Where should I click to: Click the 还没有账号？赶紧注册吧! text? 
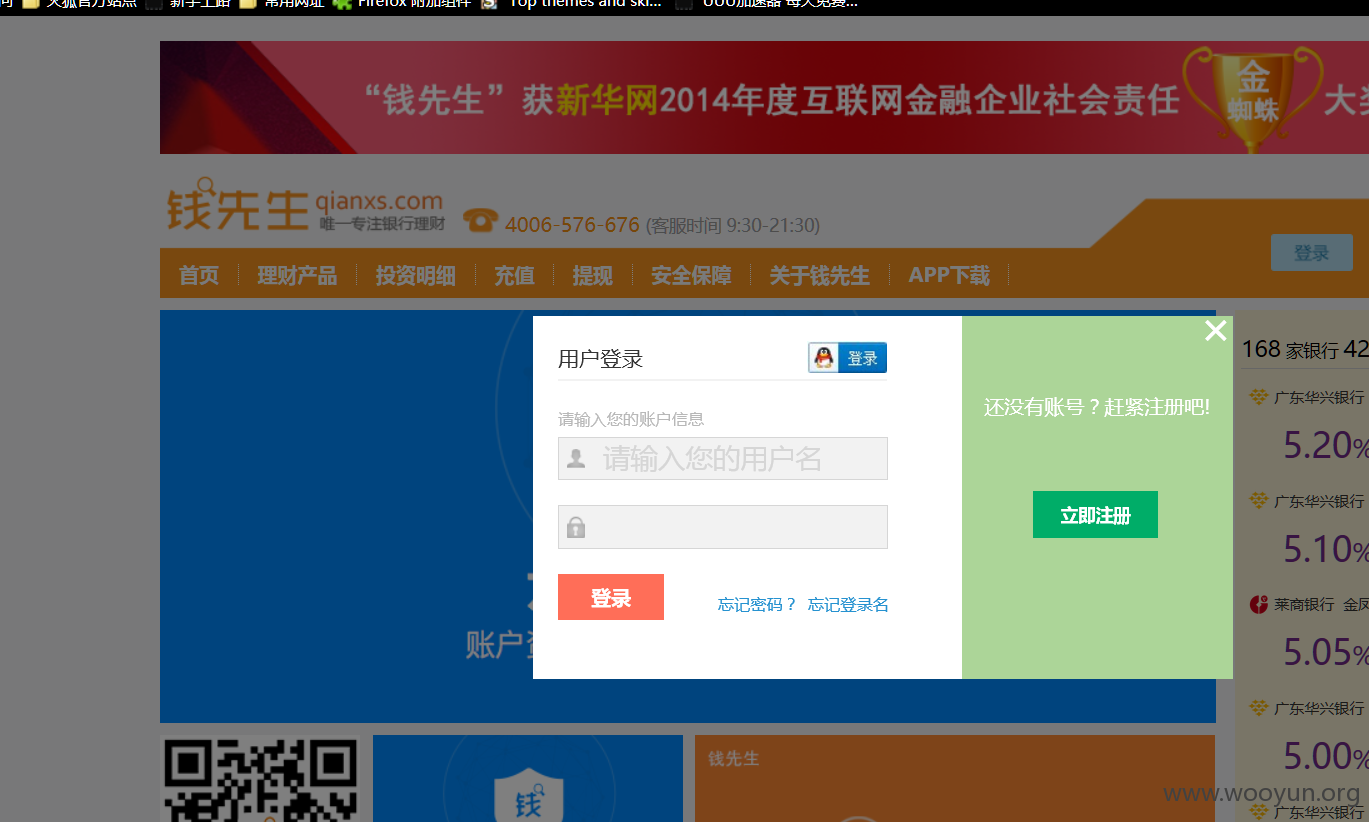(x=1097, y=407)
